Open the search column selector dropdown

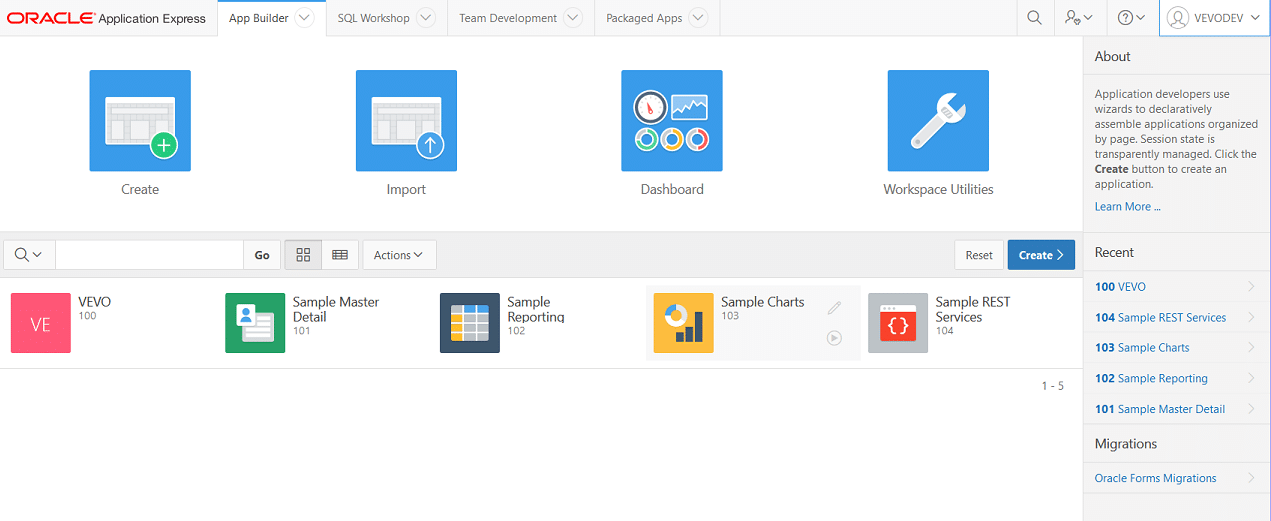click(29, 255)
